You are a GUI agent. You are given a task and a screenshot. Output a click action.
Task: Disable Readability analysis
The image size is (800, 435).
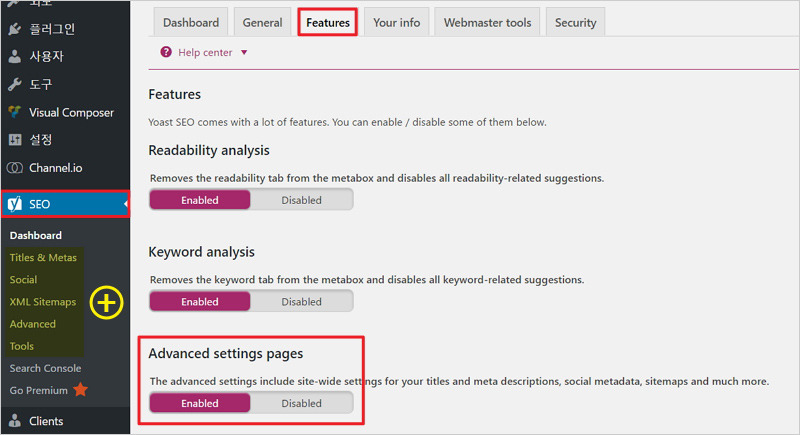(302, 200)
